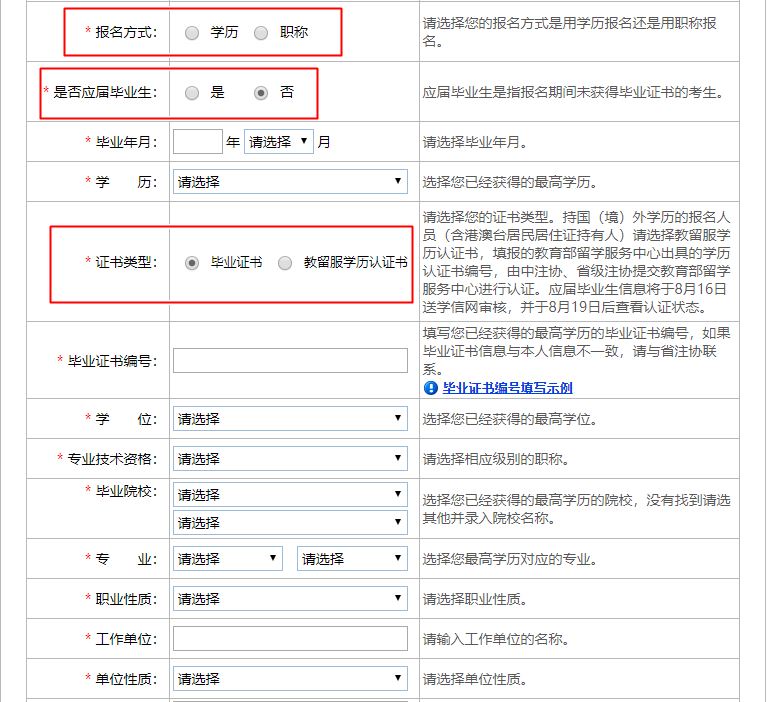This screenshot has width=769, height=702.
Task: Click the 毕业年月 year input box
Action: coord(197,142)
